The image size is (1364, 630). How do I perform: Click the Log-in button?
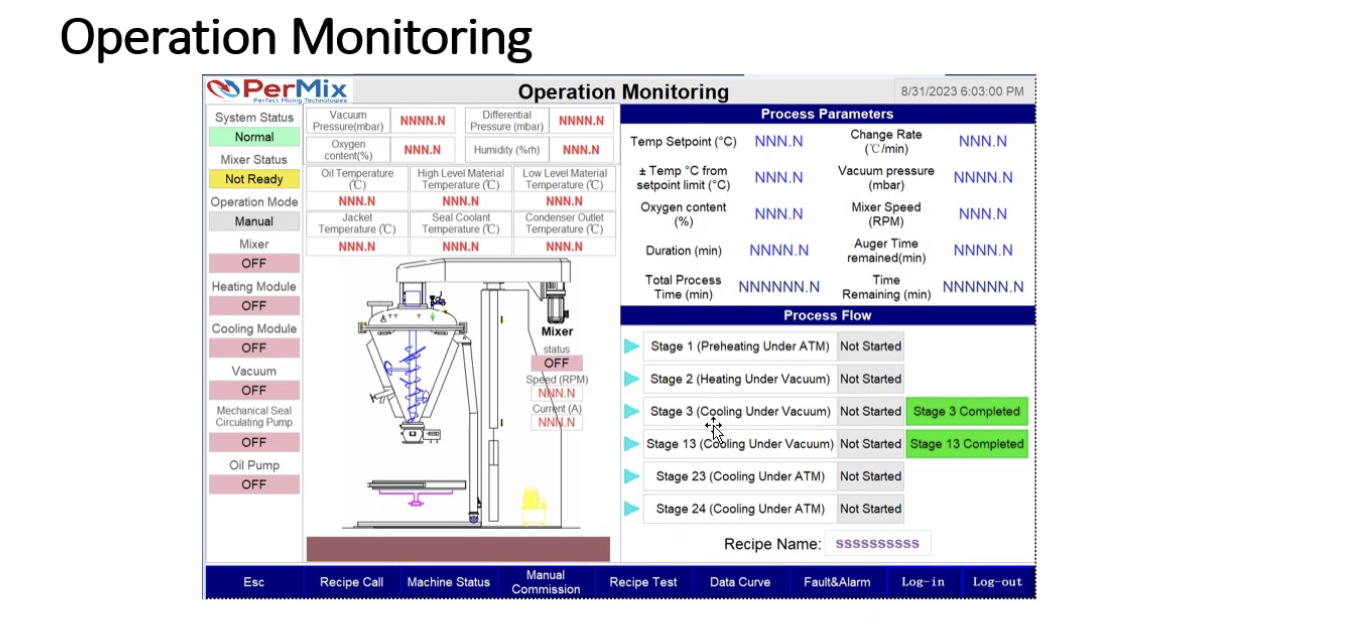tap(922, 581)
